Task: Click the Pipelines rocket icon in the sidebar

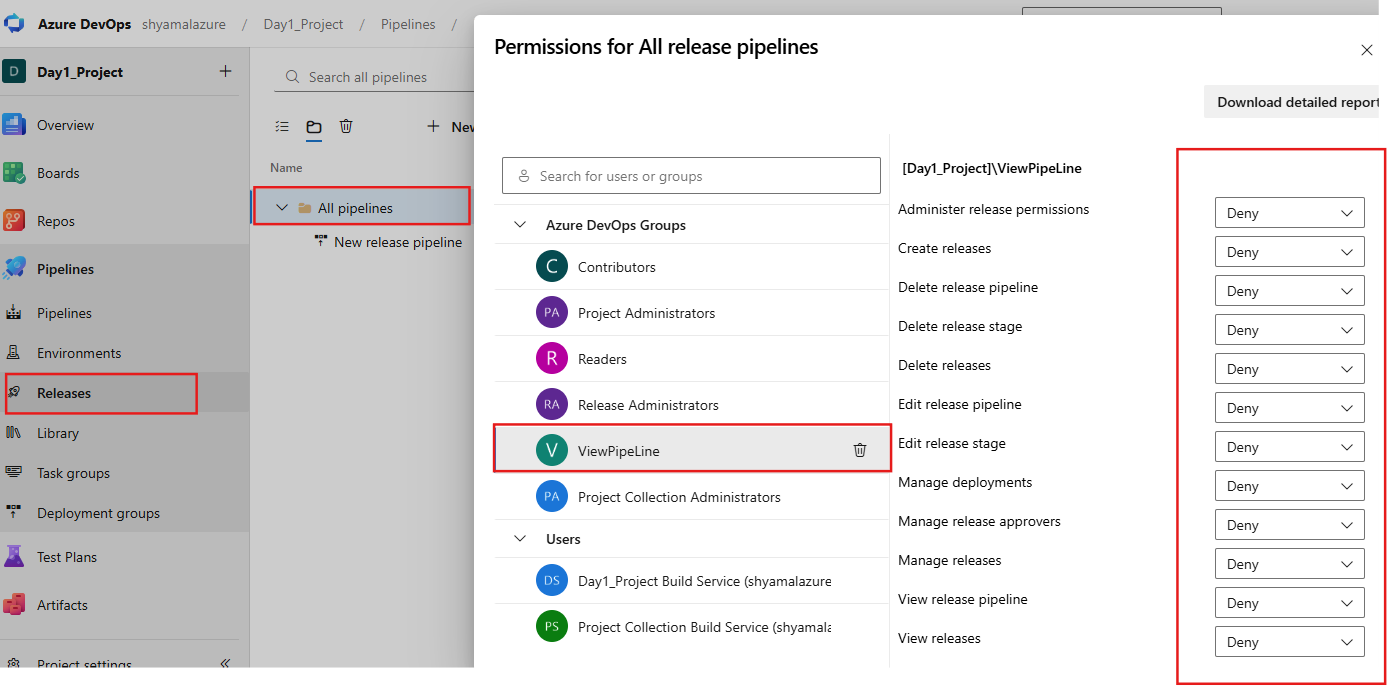Action: 14,269
